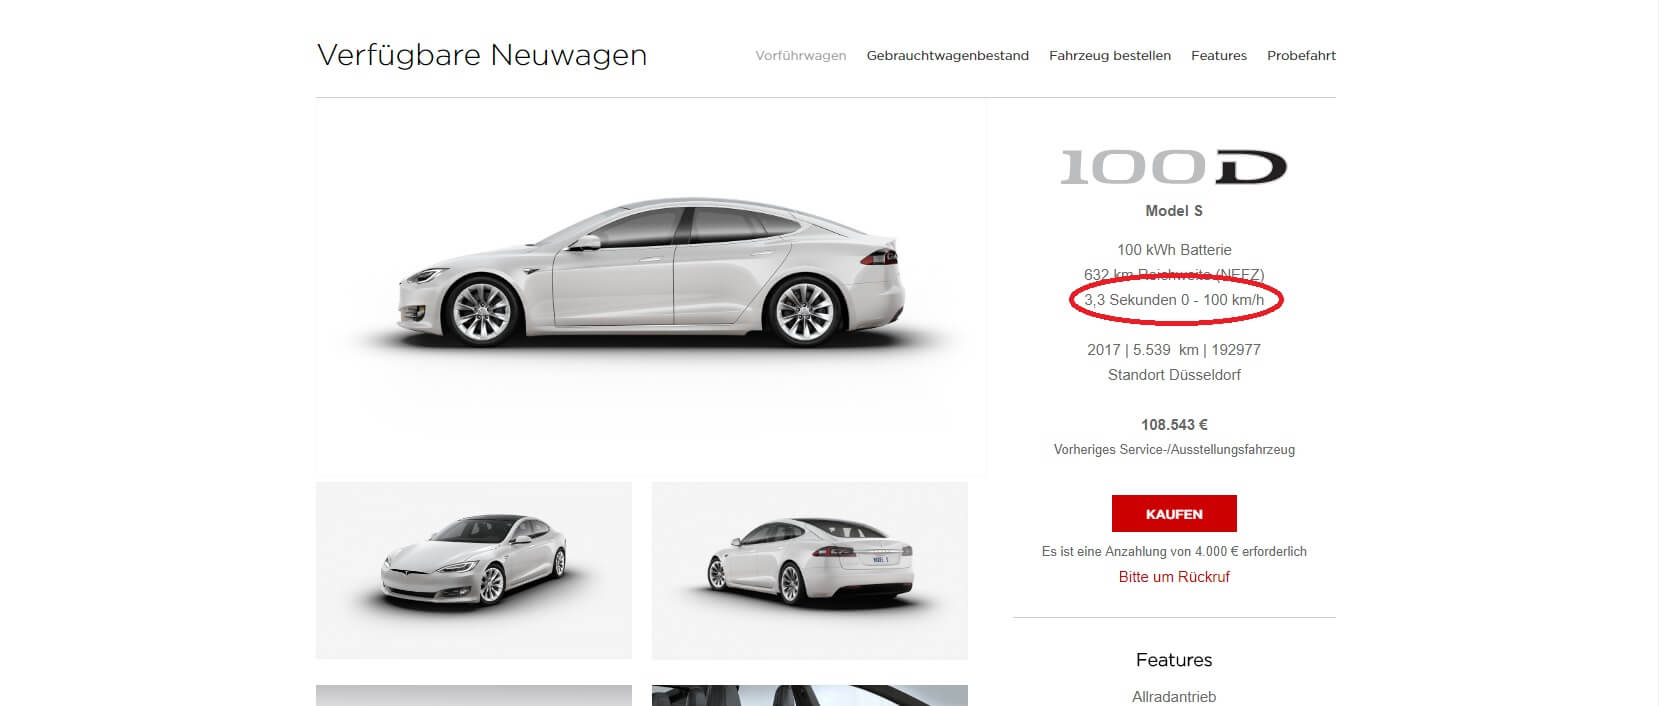Click the Standort Düsseldorf location text
The height and width of the screenshot is (706, 1659).
pos(1174,375)
